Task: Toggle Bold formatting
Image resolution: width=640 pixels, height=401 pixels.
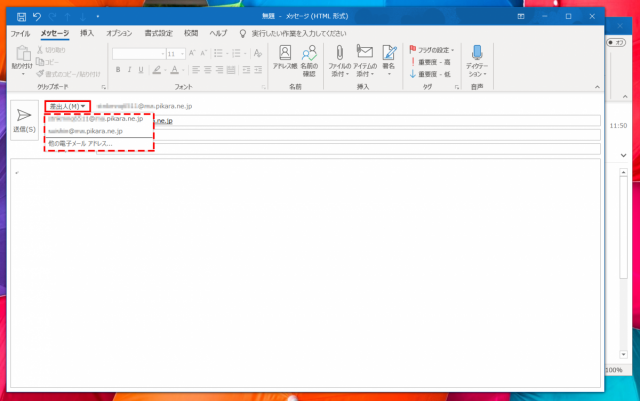Action: point(118,70)
